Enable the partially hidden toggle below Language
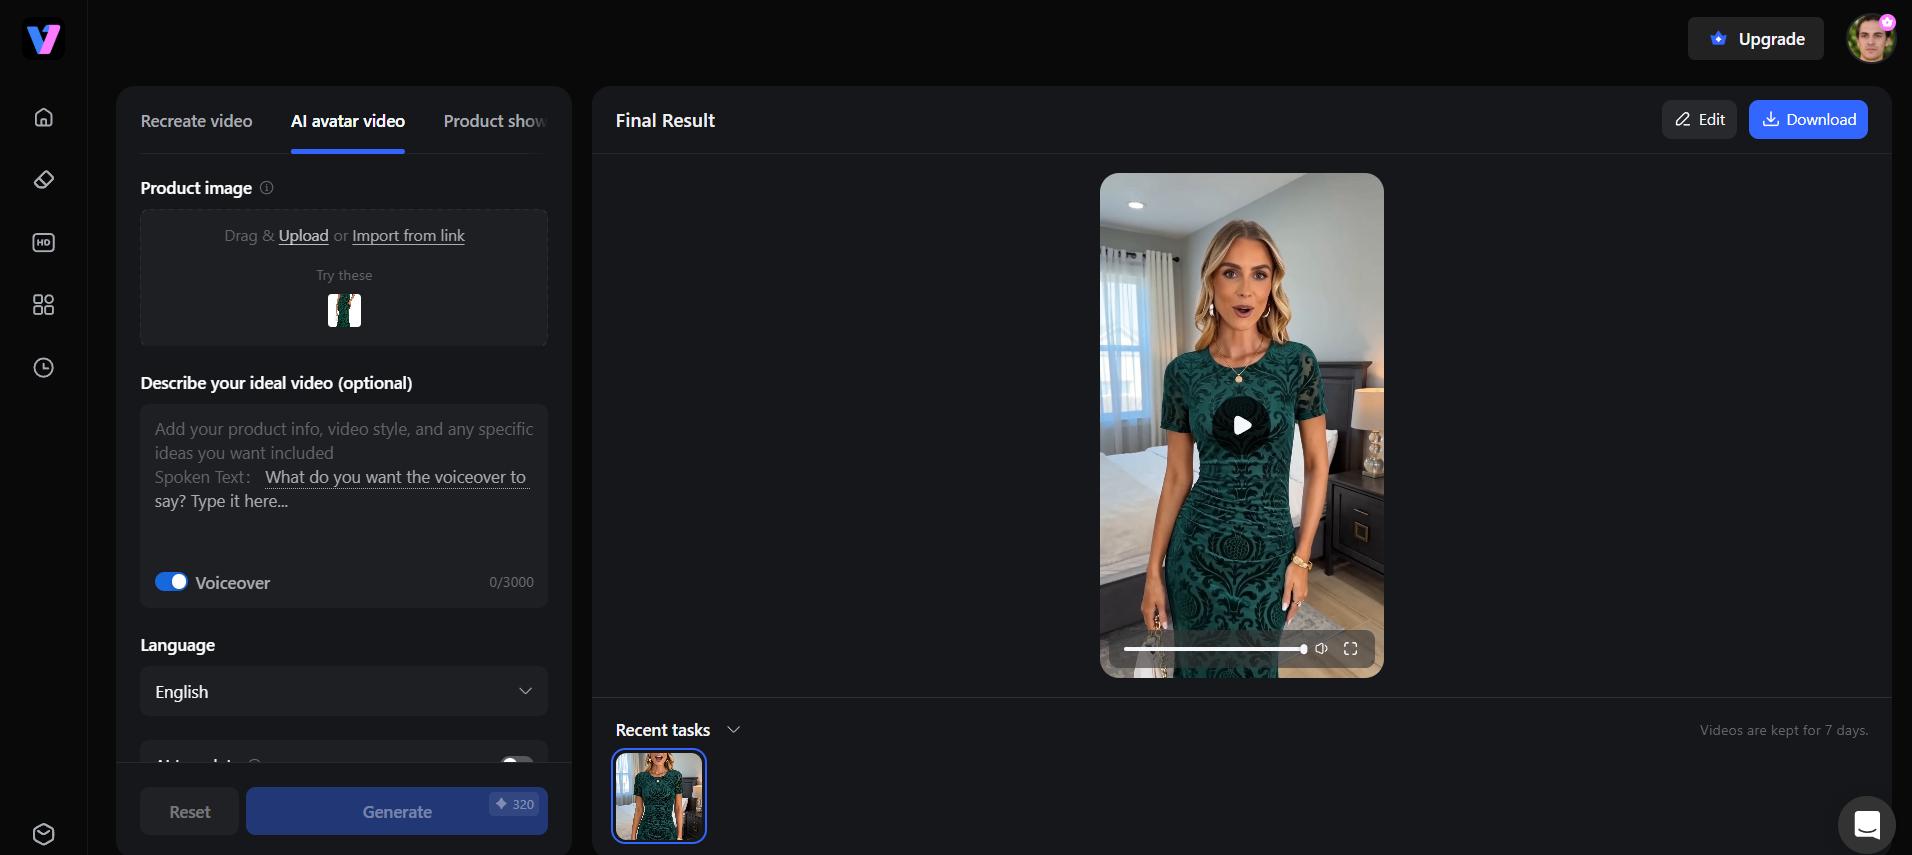The width and height of the screenshot is (1912, 855). point(516,762)
